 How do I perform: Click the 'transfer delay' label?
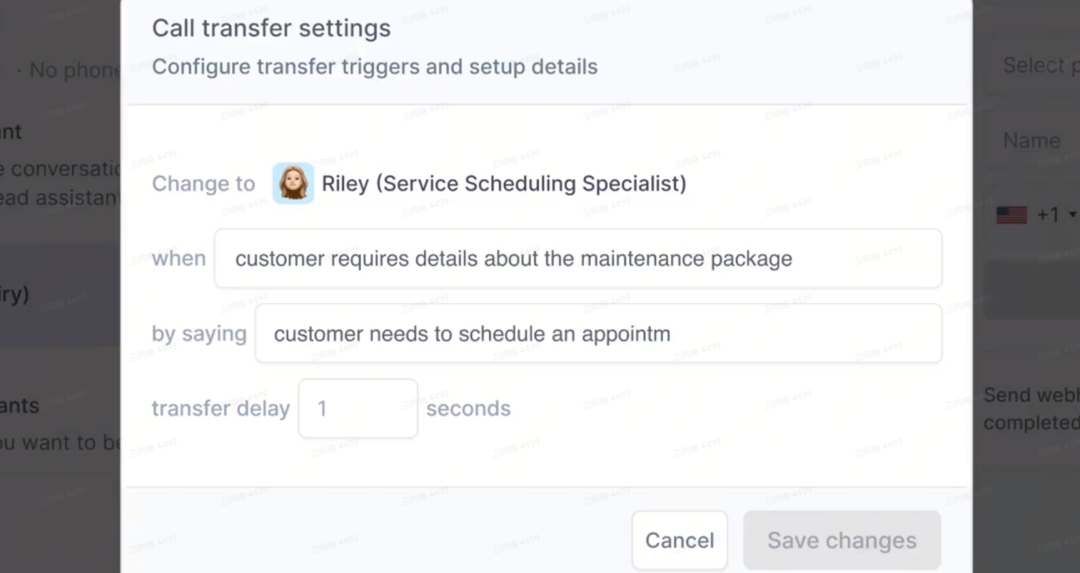220,408
